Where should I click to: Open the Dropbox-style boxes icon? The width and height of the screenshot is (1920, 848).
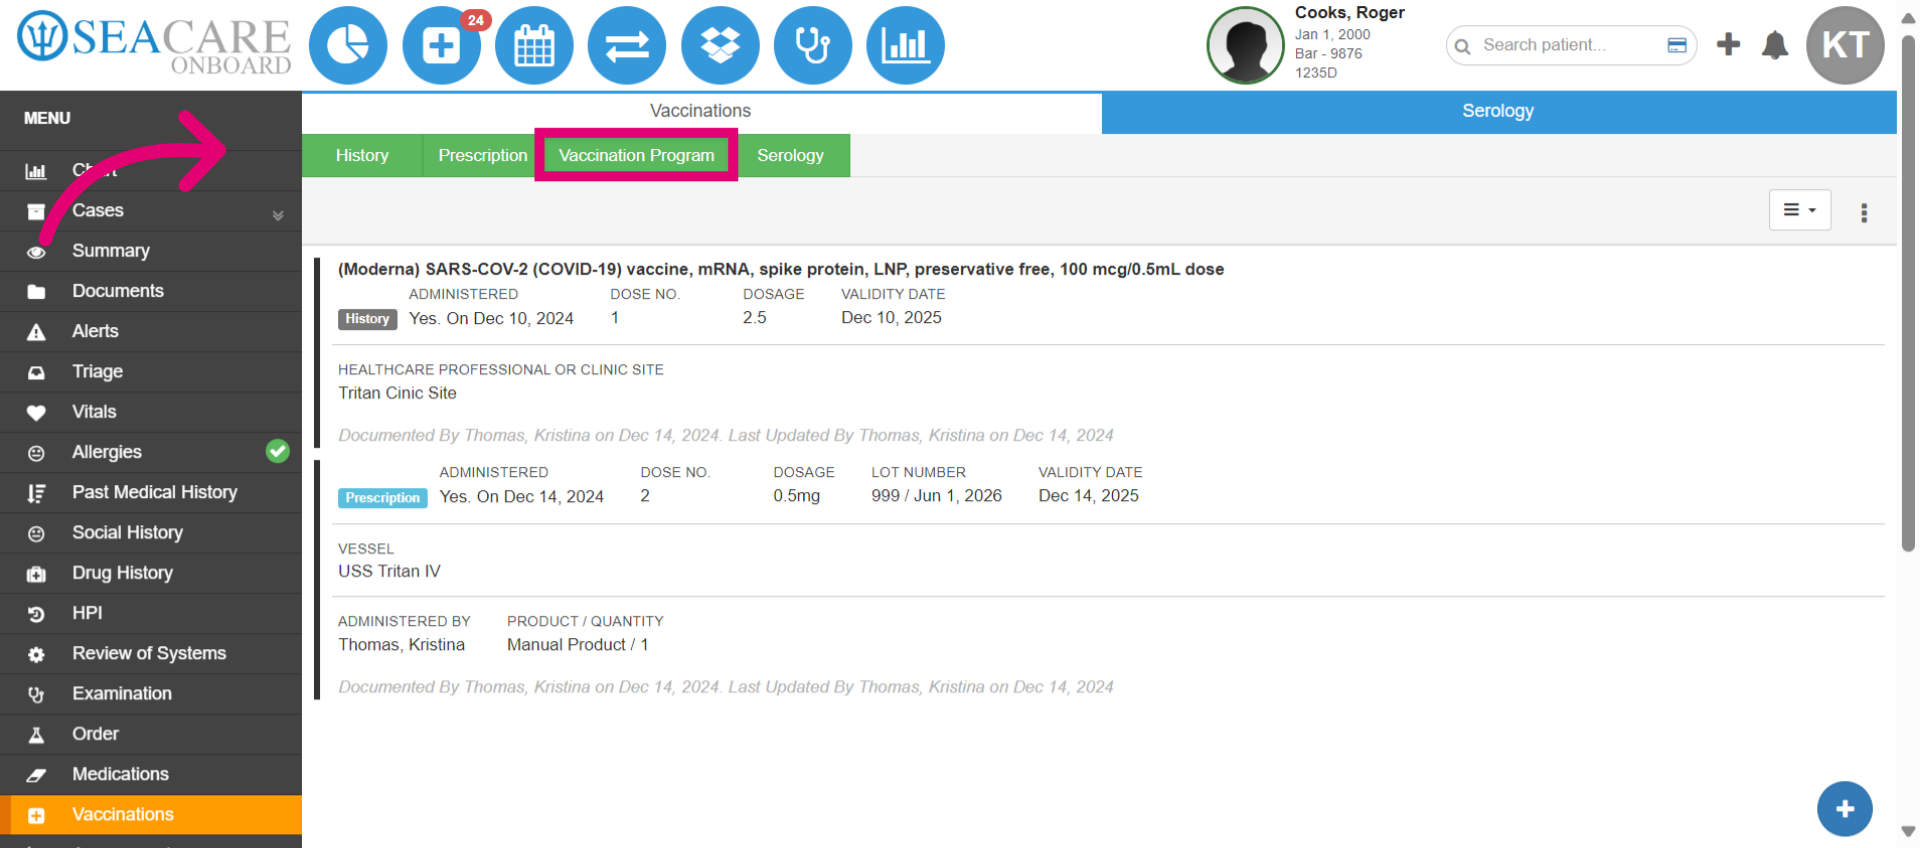point(720,45)
